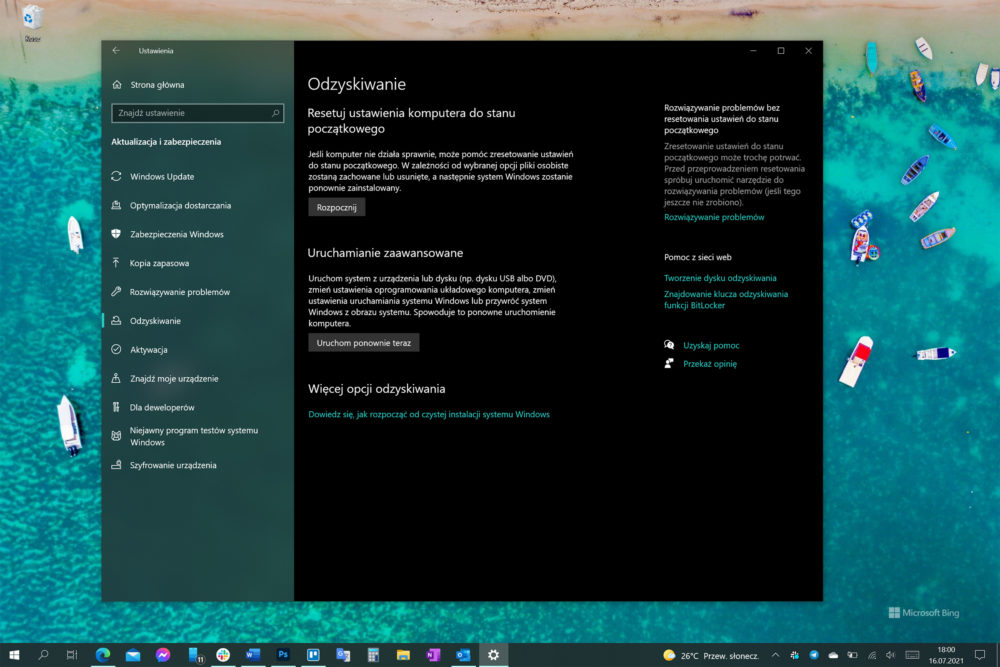Open Your Phone app on taskbar
The image size is (1000, 667).
coord(194,655)
